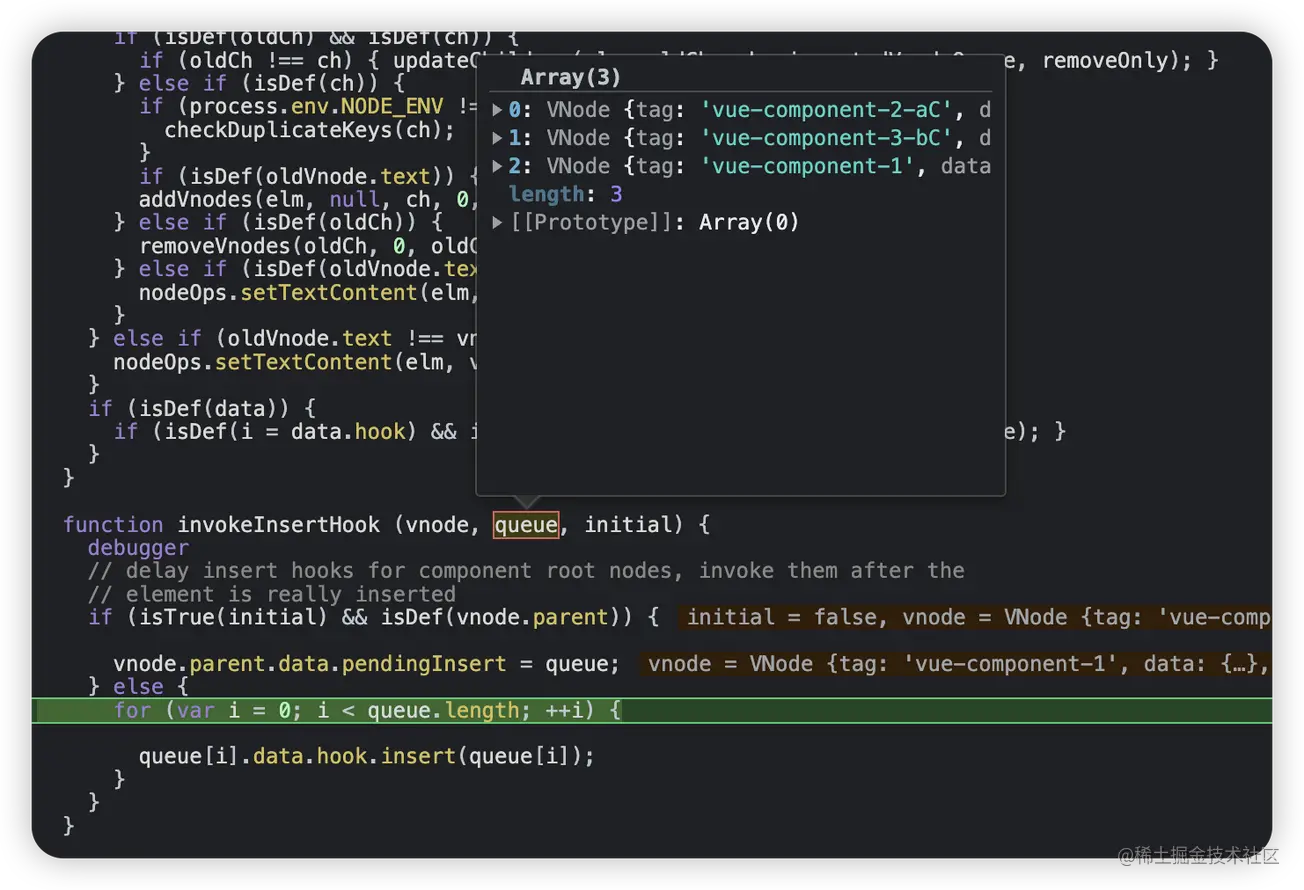This screenshot has height=890, width=1304.
Task: Click the Array(3) tooltip header
Action: (570, 77)
